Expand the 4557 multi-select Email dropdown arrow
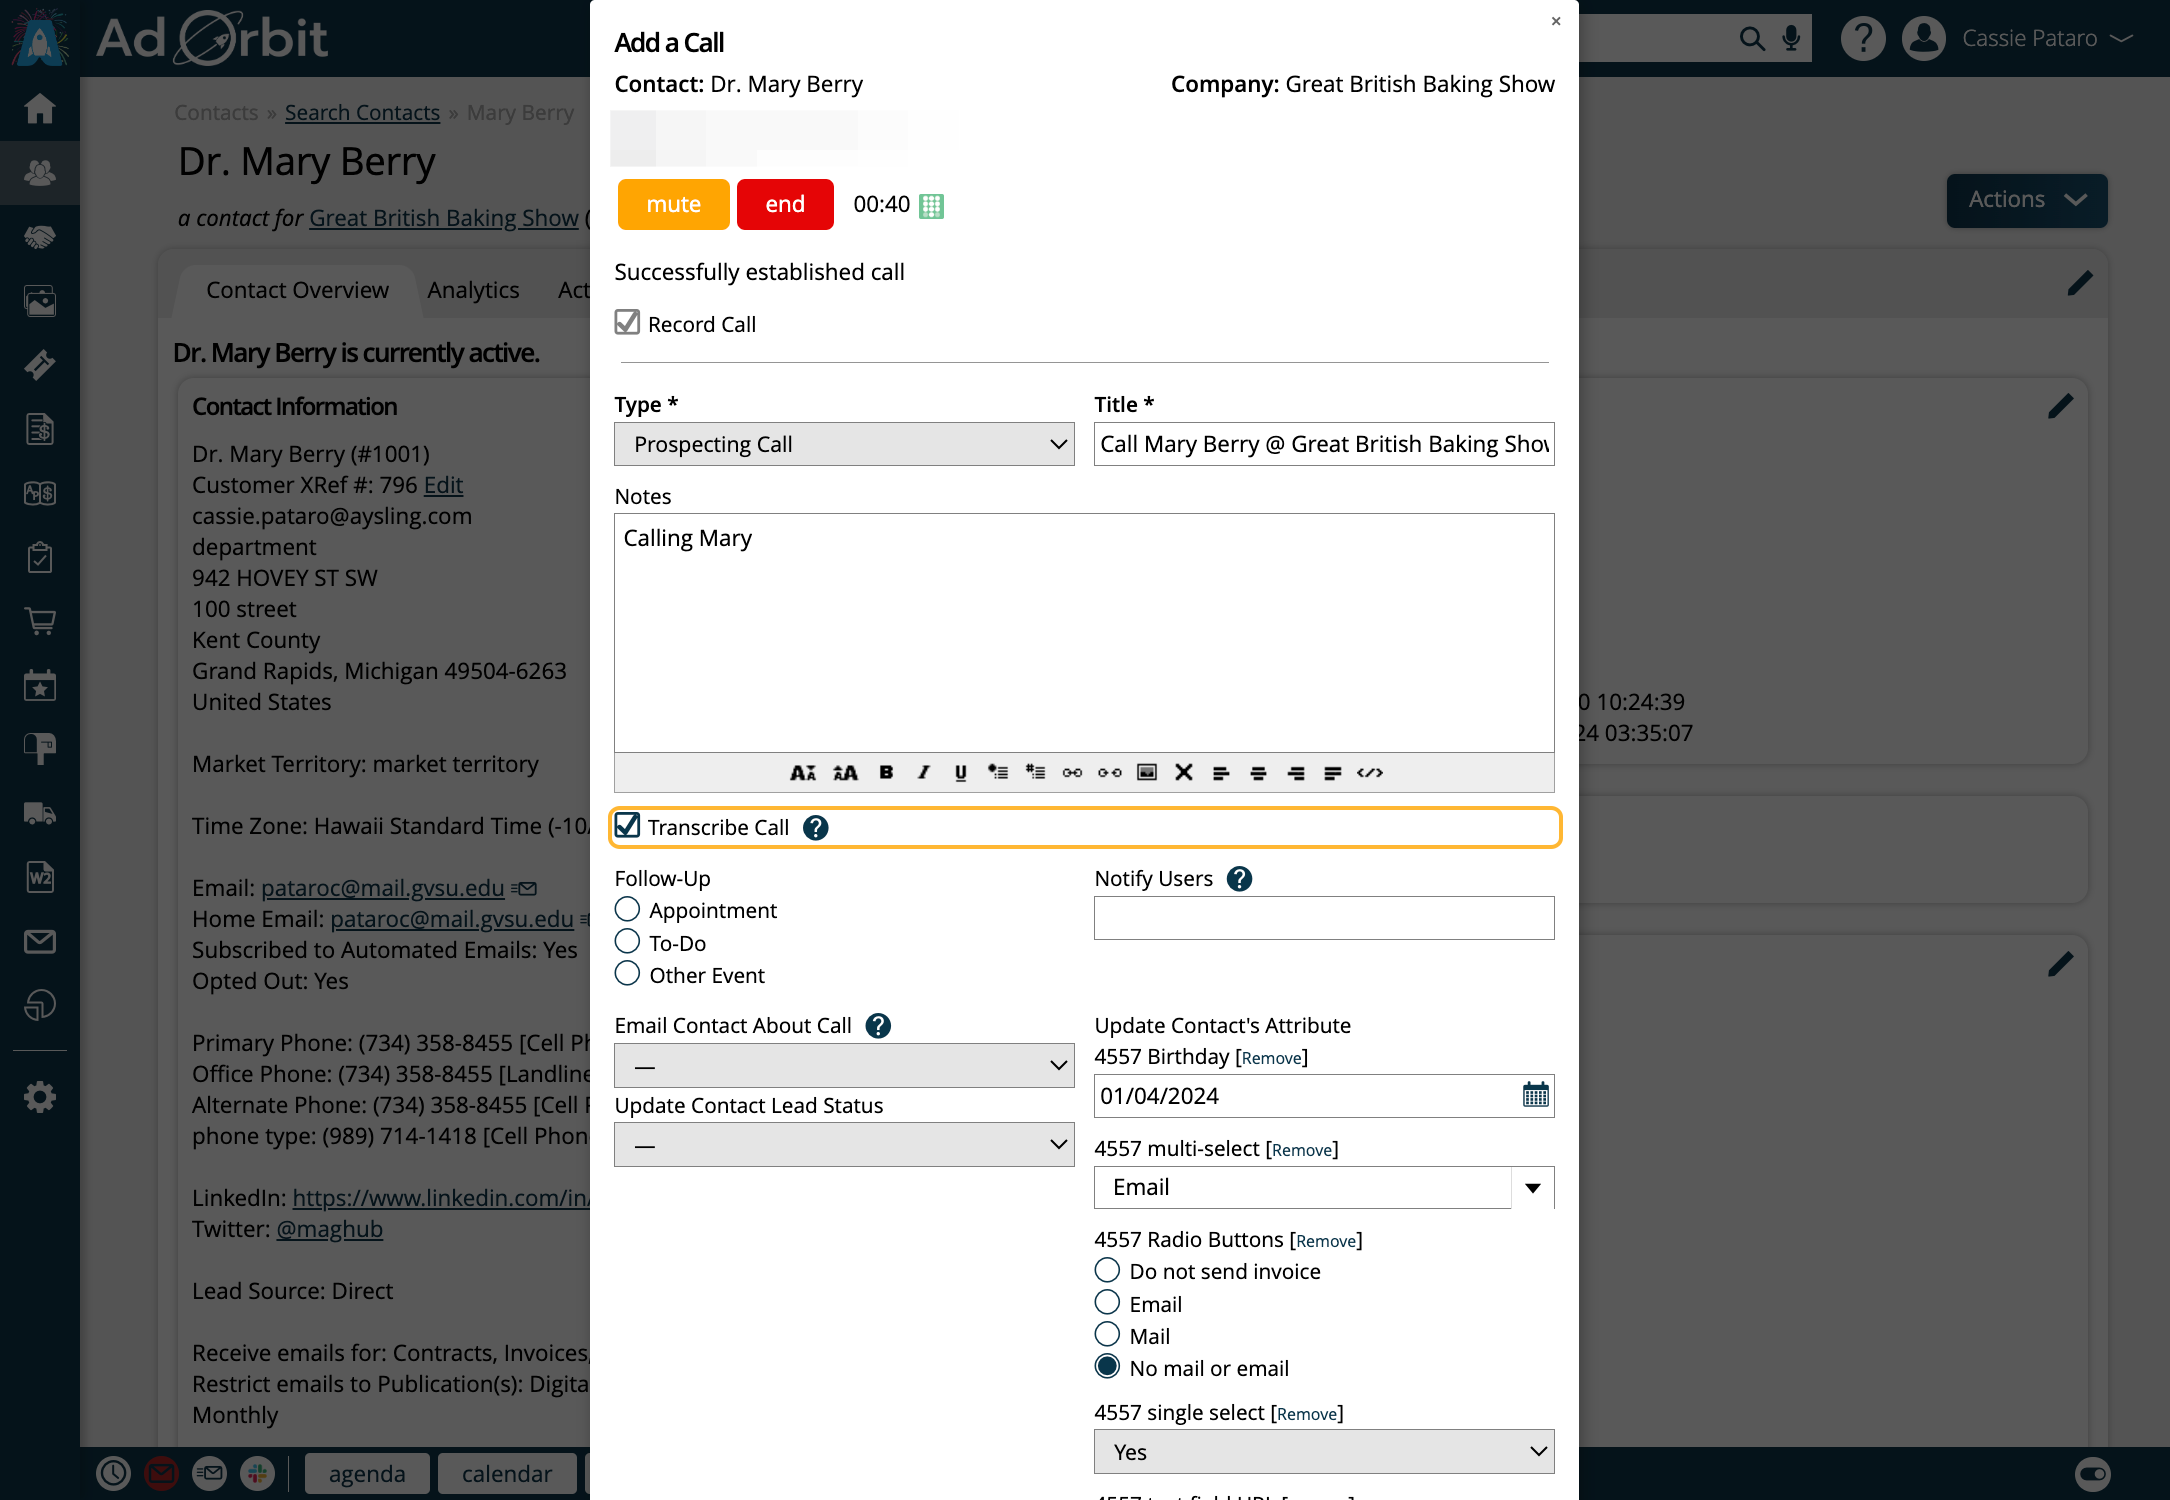This screenshot has height=1500, width=2170. (1532, 1188)
